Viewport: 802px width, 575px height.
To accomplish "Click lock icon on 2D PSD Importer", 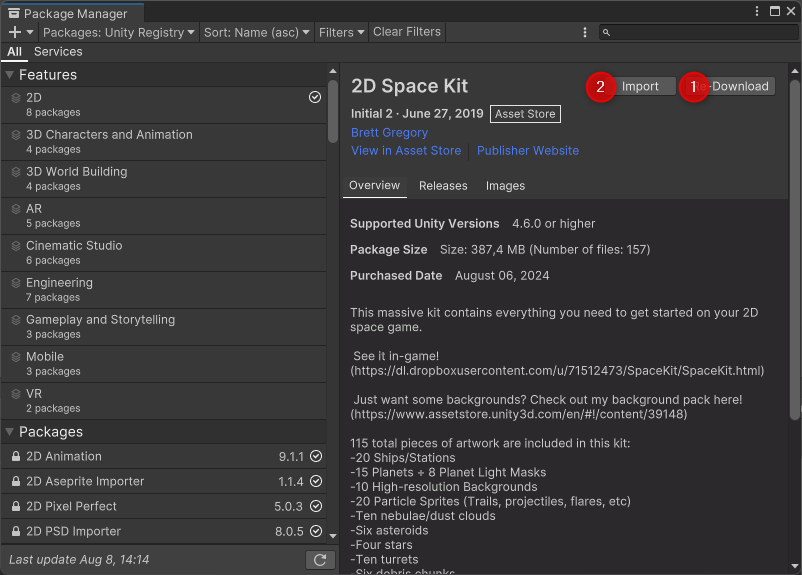I will point(16,532).
